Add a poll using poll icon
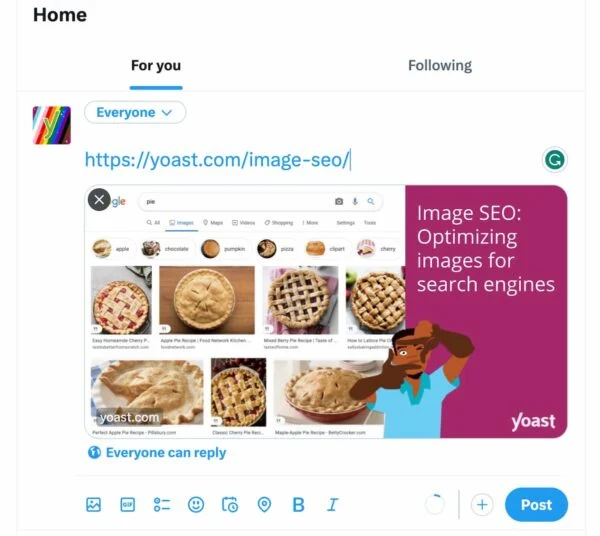 pyautogui.click(x=162, y=505)
